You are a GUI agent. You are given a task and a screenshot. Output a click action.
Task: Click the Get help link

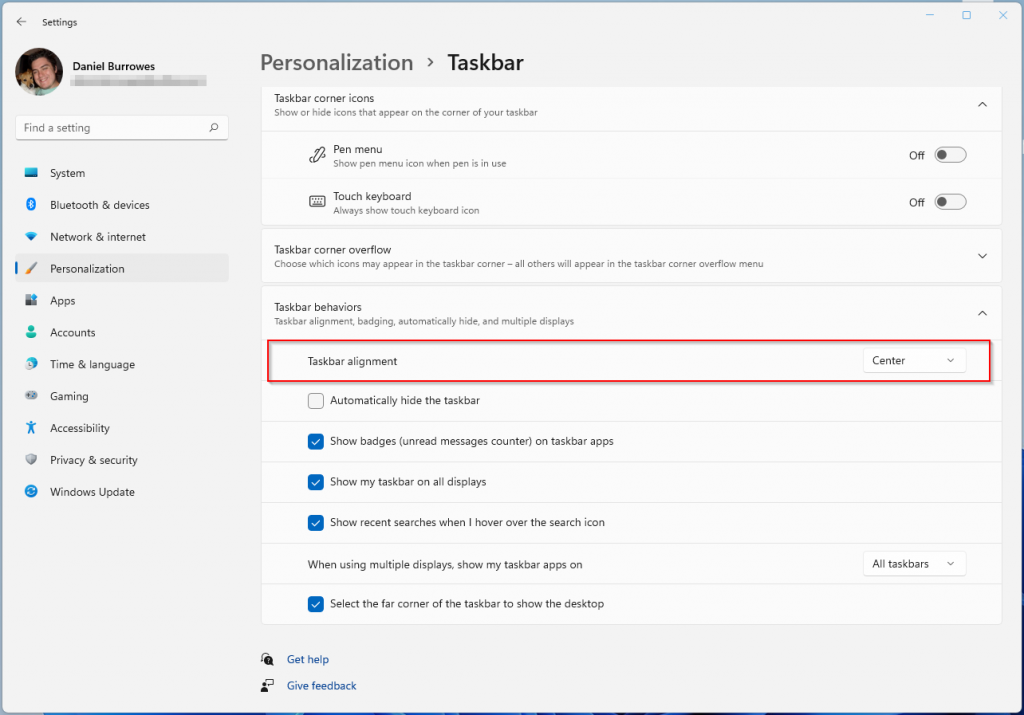(308, 659)
